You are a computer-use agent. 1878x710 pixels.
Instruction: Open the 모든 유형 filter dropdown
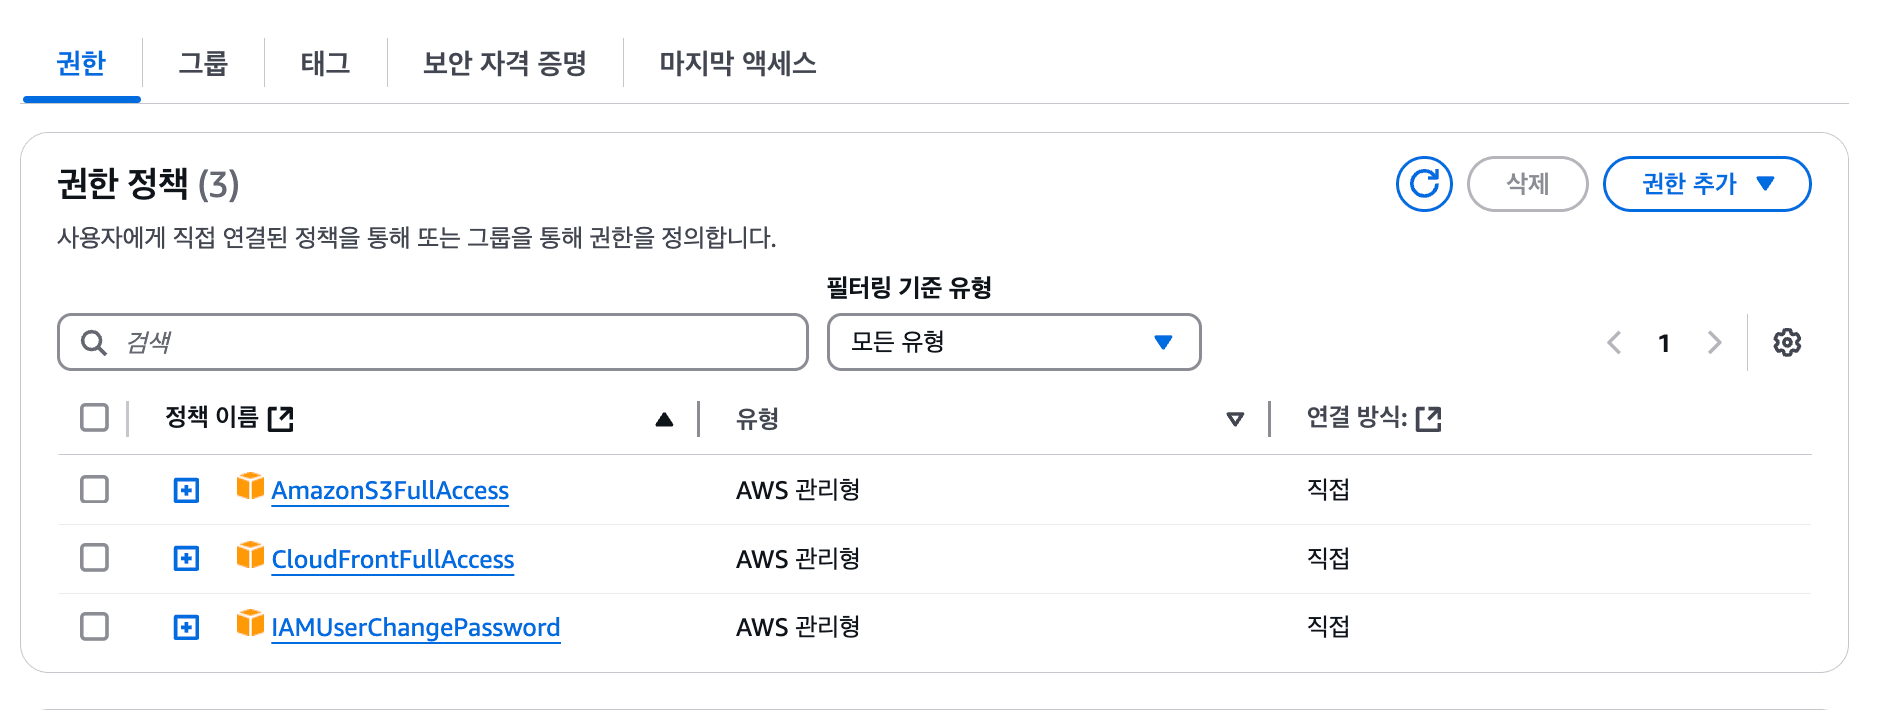click(1012, 342)
